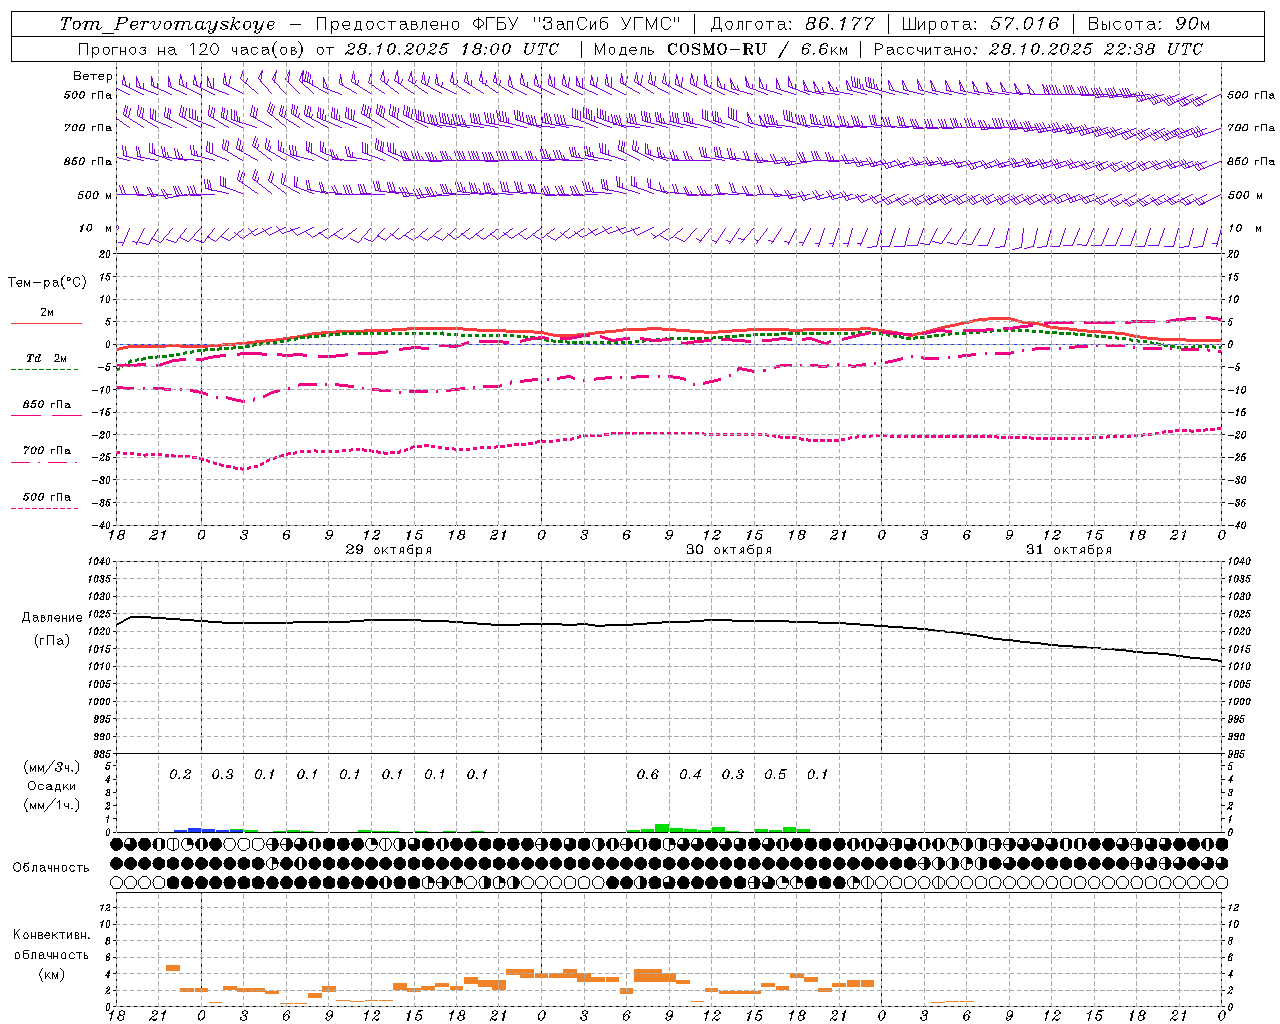
Task: Click the 'Долгота: 86.177' value
Action: point(792,24)
